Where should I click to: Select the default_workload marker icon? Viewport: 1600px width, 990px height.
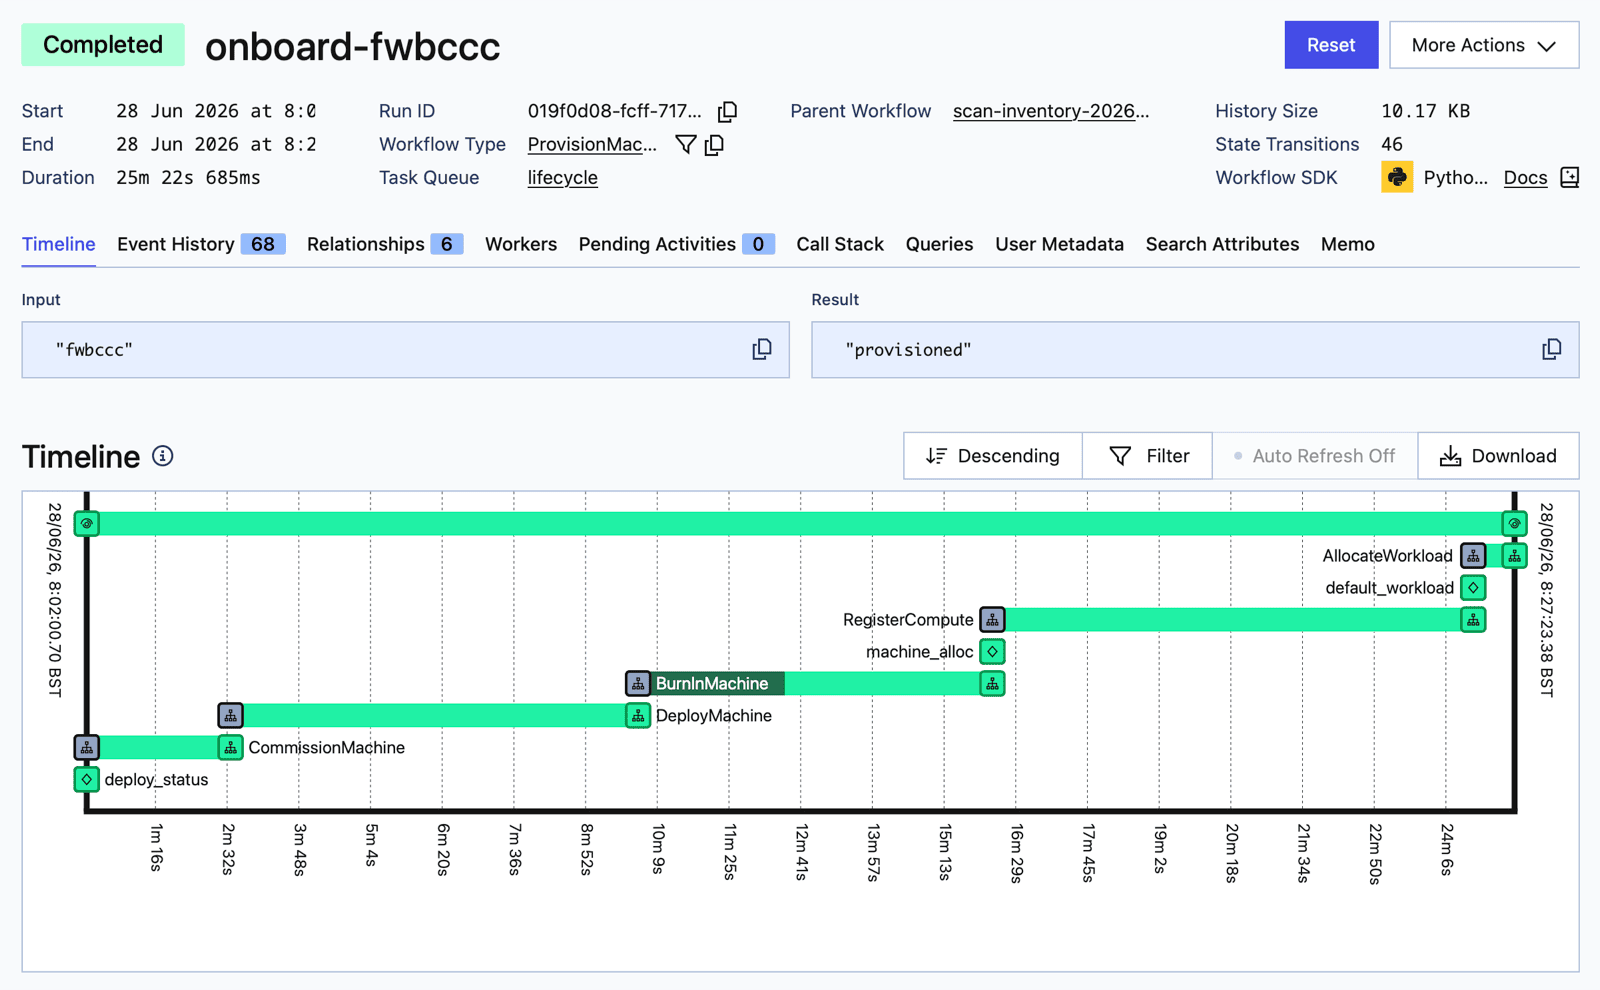coord(1473,587)
